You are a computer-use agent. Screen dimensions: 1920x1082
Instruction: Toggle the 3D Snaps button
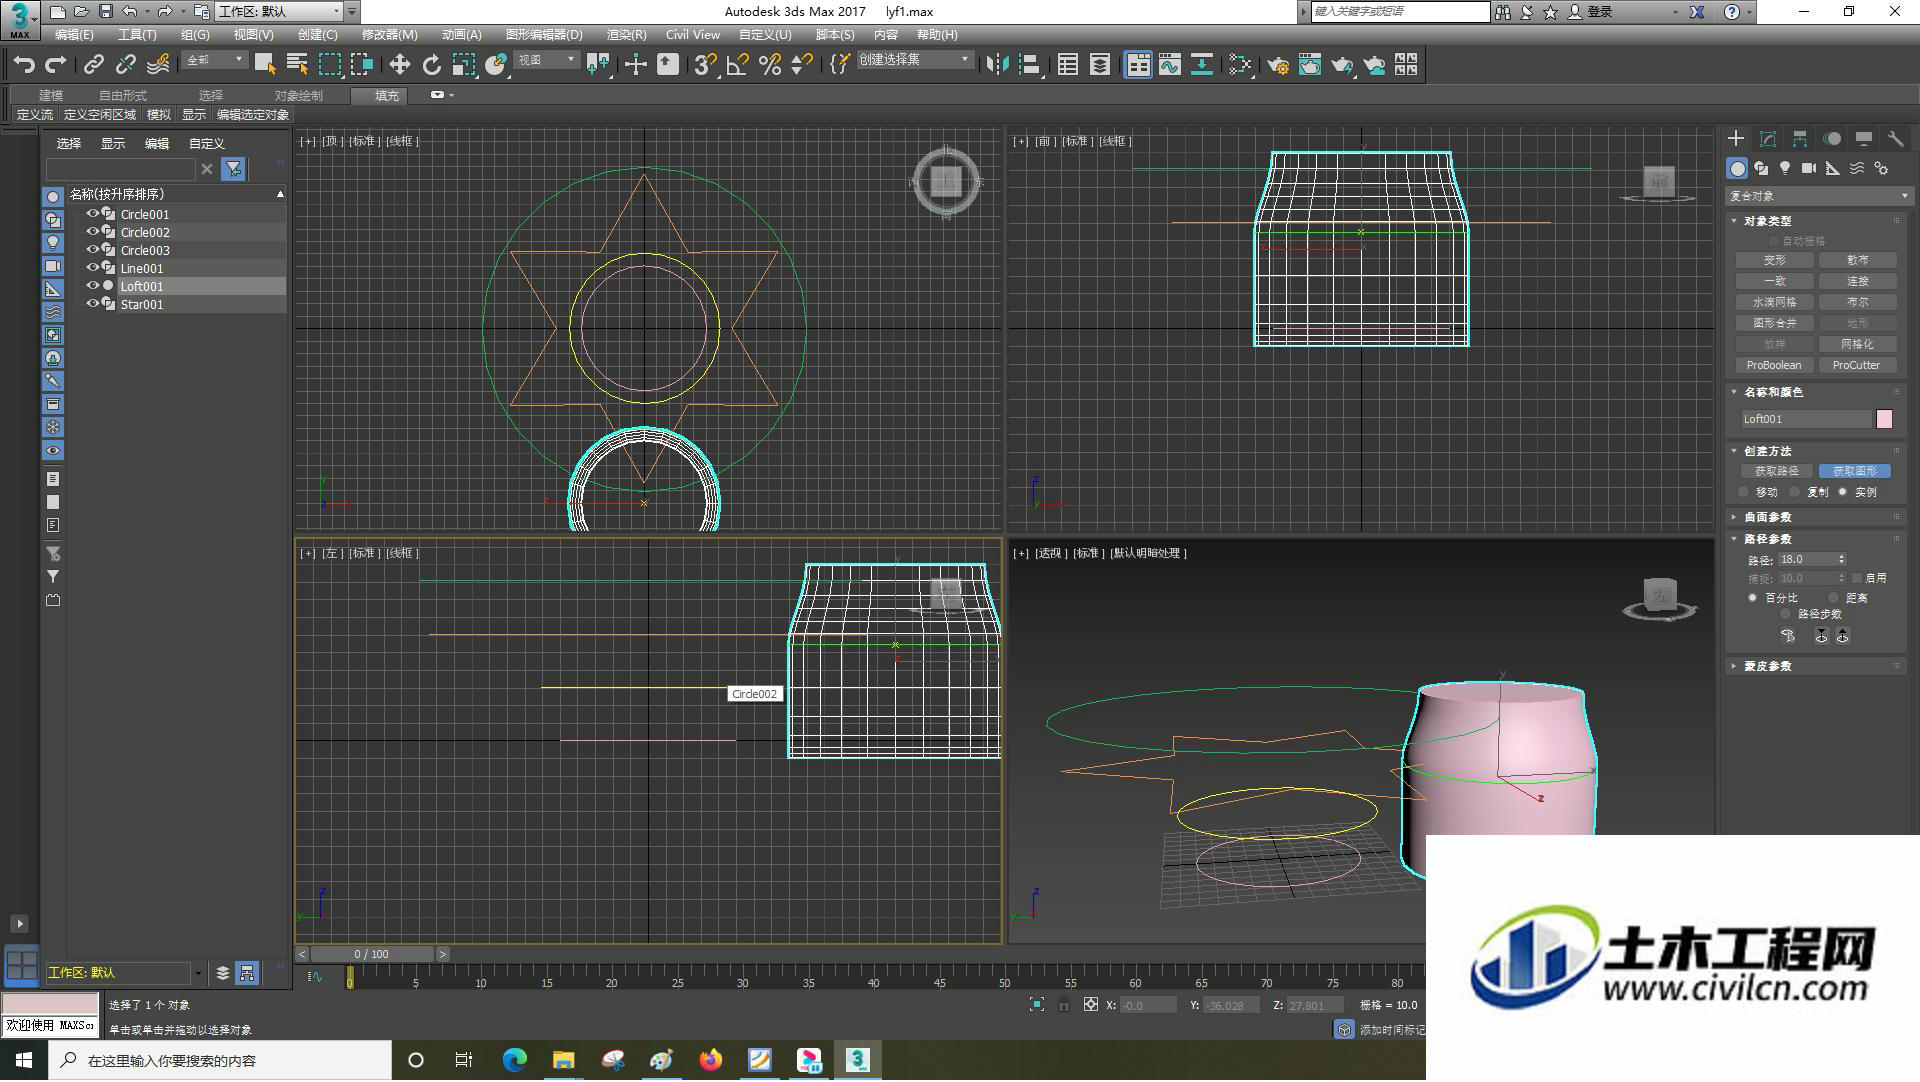click(705, 65)
